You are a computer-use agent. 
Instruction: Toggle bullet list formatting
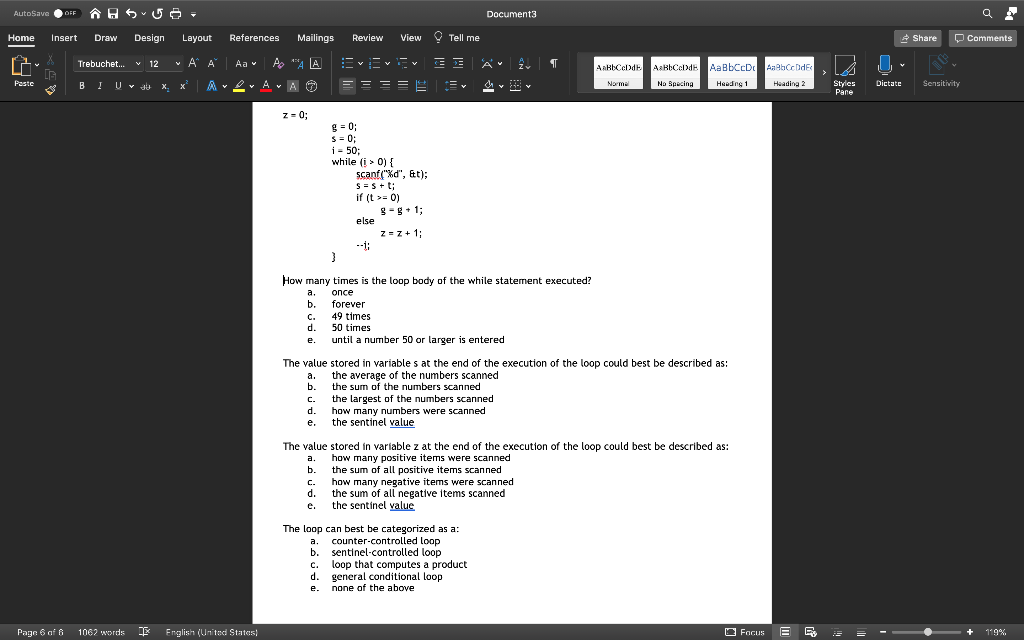tap(345, 63)
